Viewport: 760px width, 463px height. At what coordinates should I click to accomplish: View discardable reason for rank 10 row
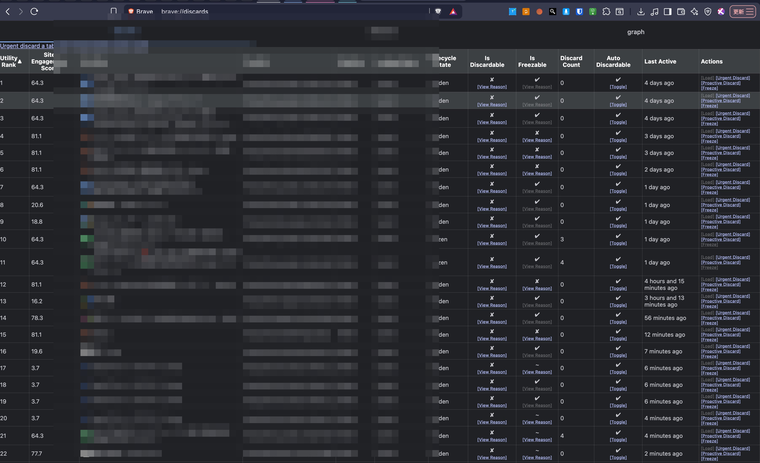pos(491,243)
